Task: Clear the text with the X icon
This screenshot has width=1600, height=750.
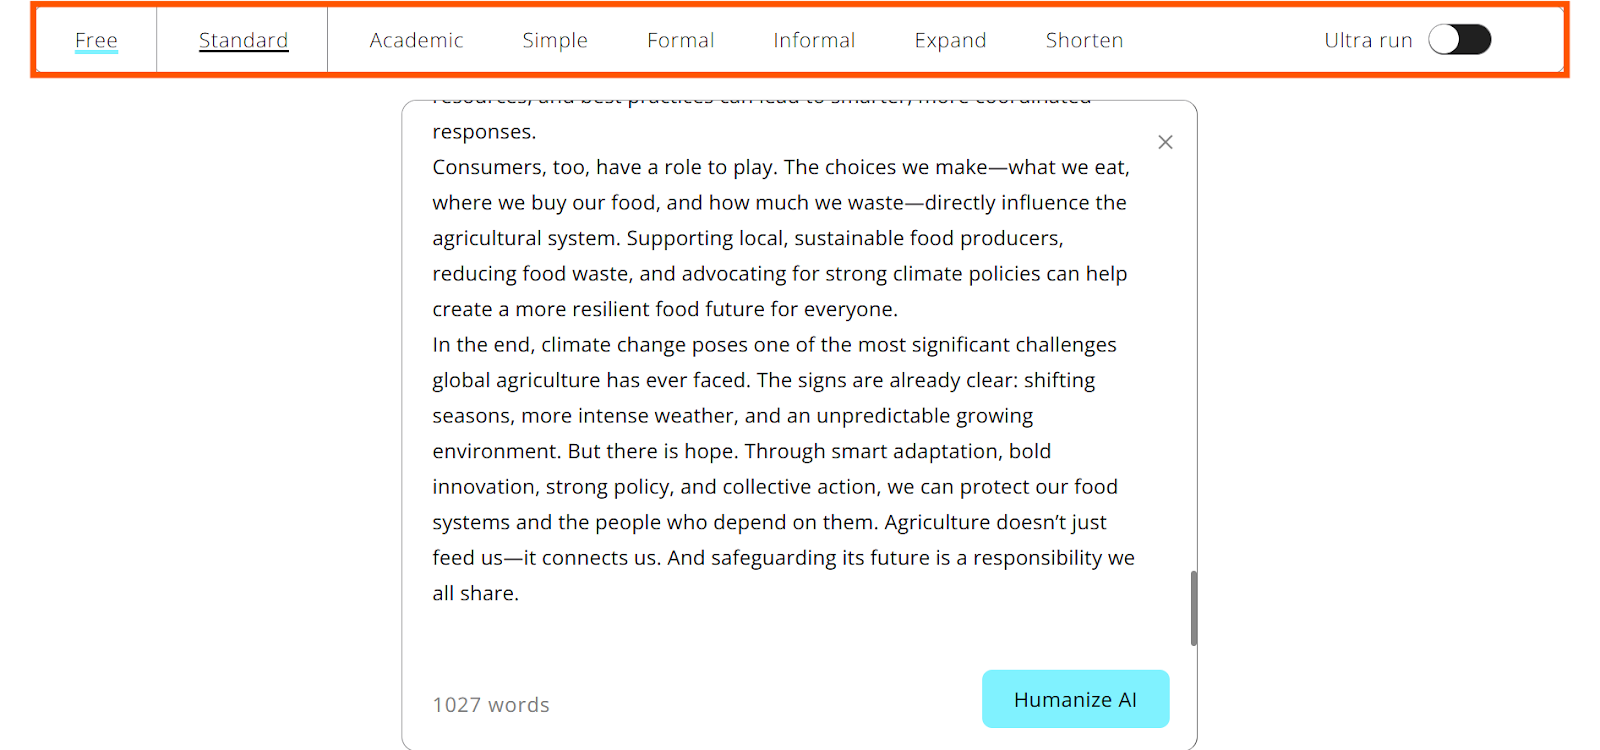Action: point(1165,142)
